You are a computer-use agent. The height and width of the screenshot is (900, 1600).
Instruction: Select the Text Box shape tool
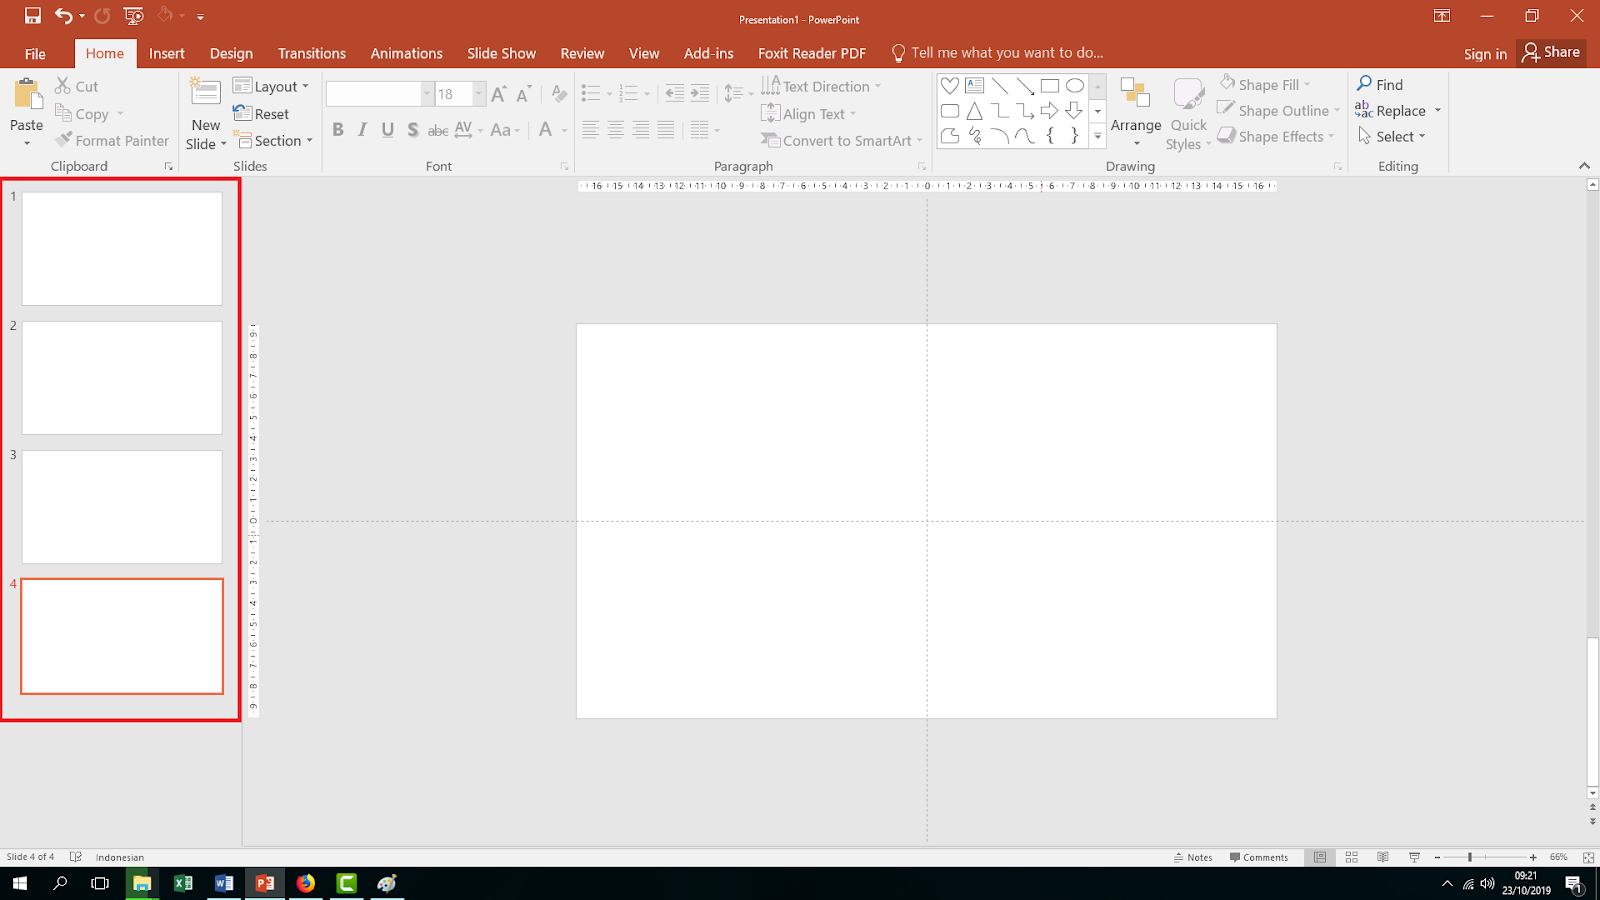[974, 86]
